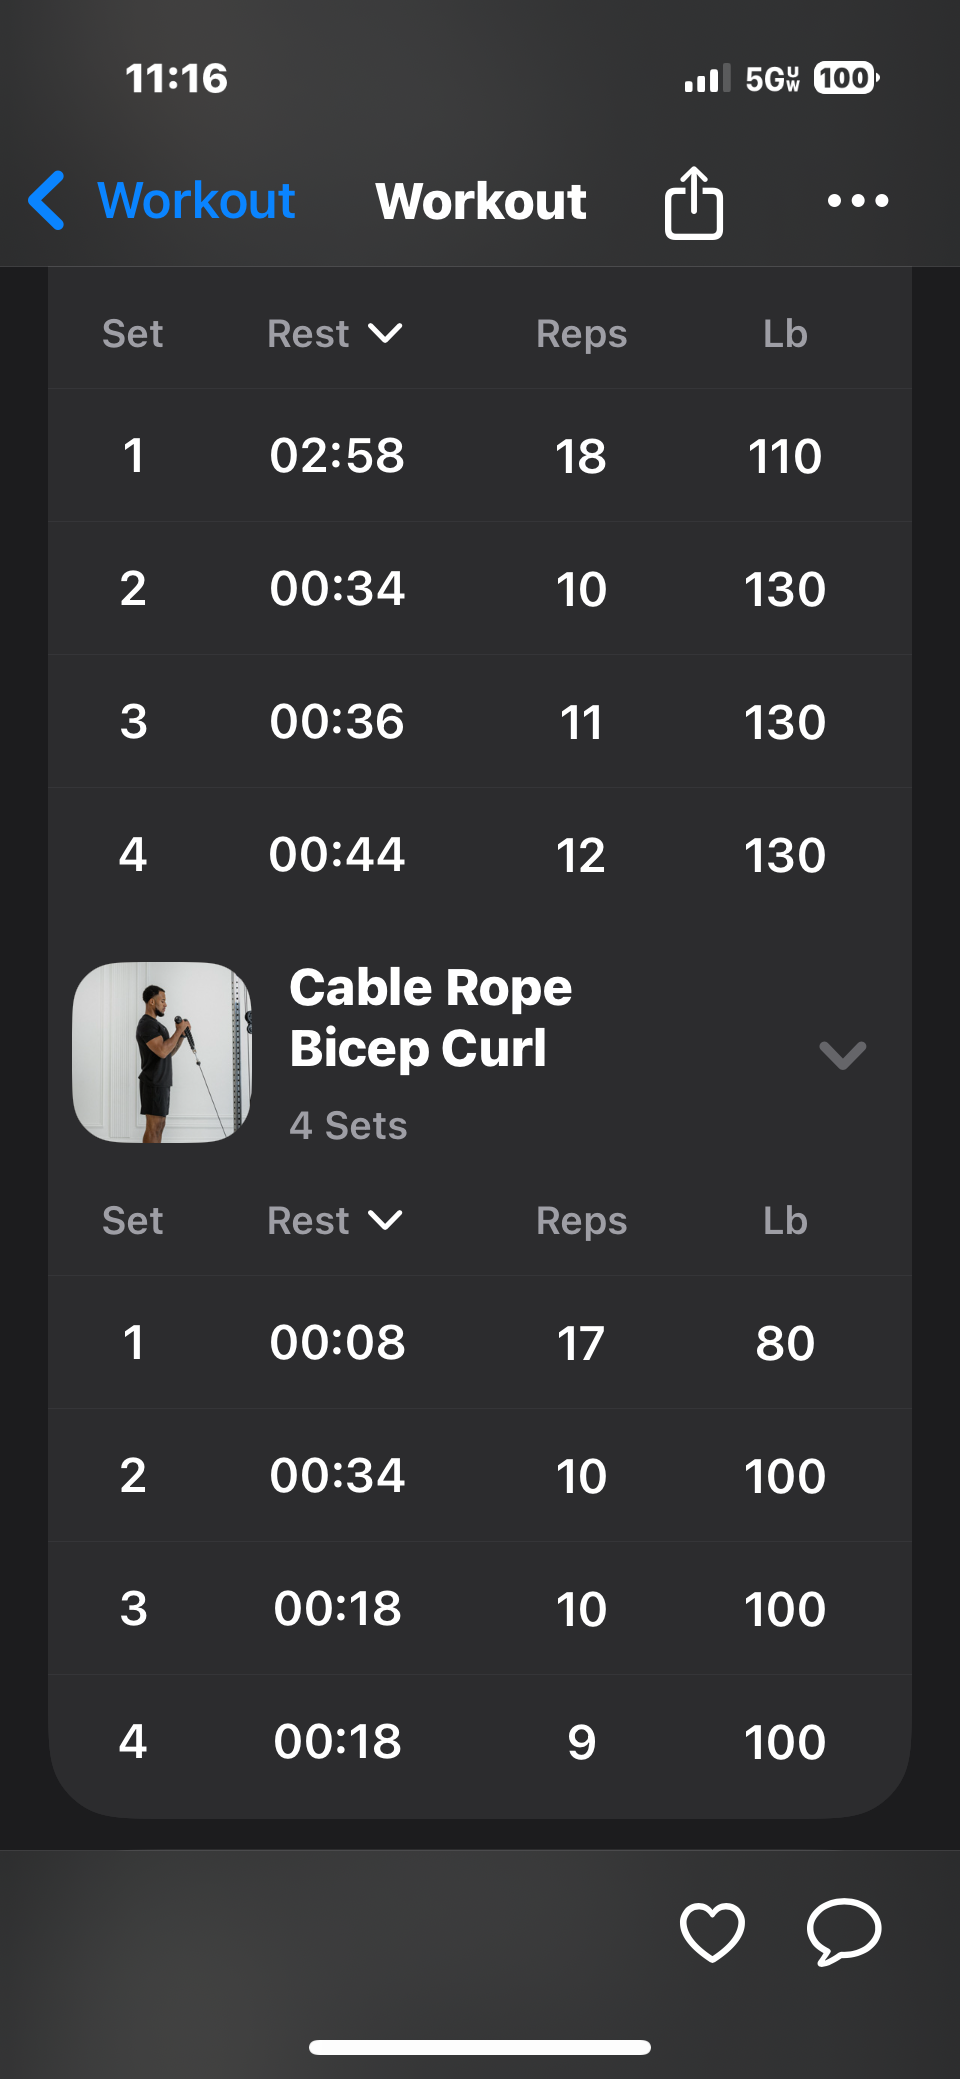Like the workout with heart icon
This screenshot has width=960, height=2079.
(x=712, y=1931)
